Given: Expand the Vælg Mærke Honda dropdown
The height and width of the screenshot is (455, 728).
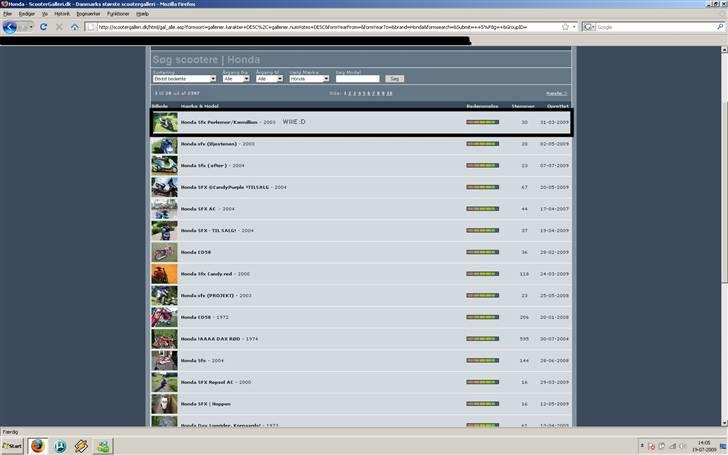Looking at the screenshot, I should [309, 79].
